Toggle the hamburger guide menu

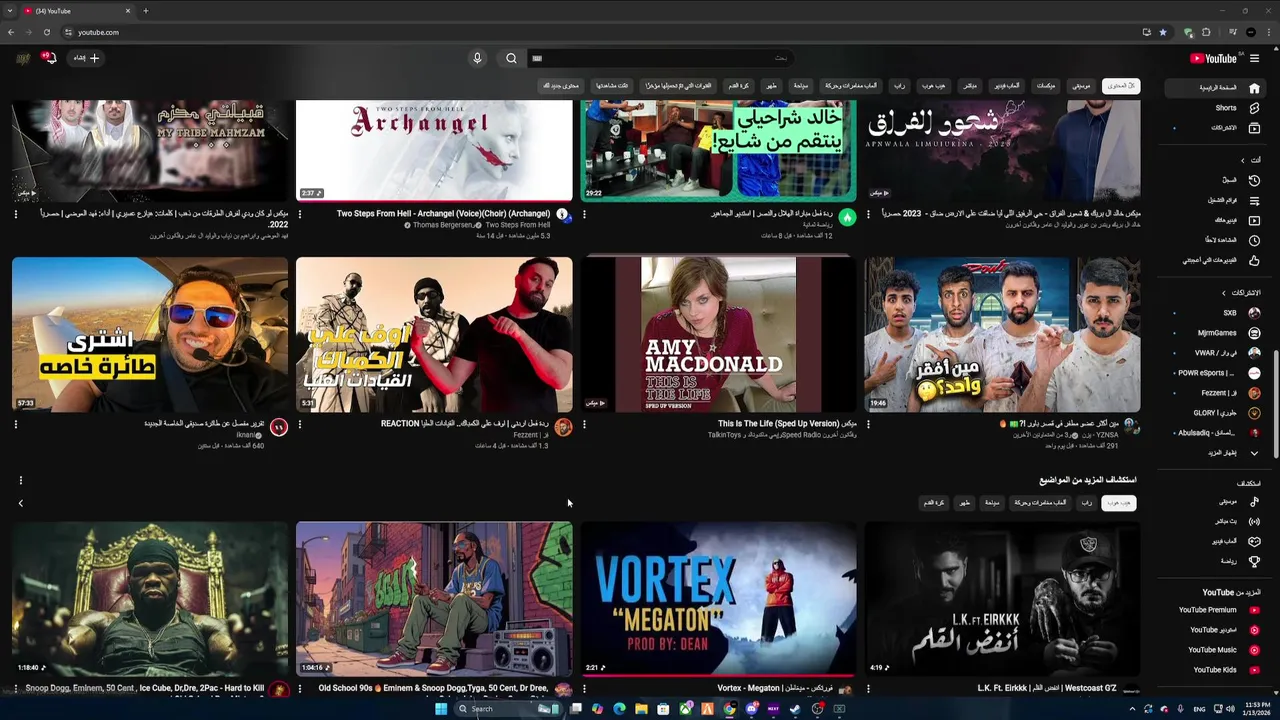point(1254,58)
